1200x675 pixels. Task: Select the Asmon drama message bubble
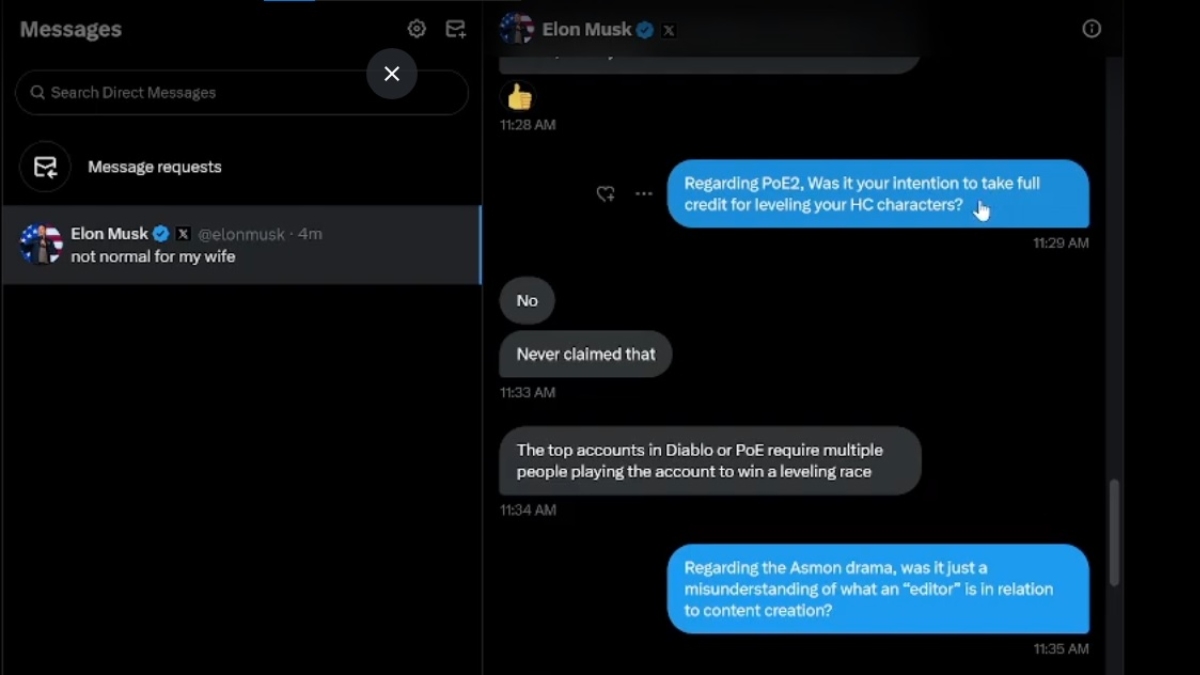click(x=878, y=589)
